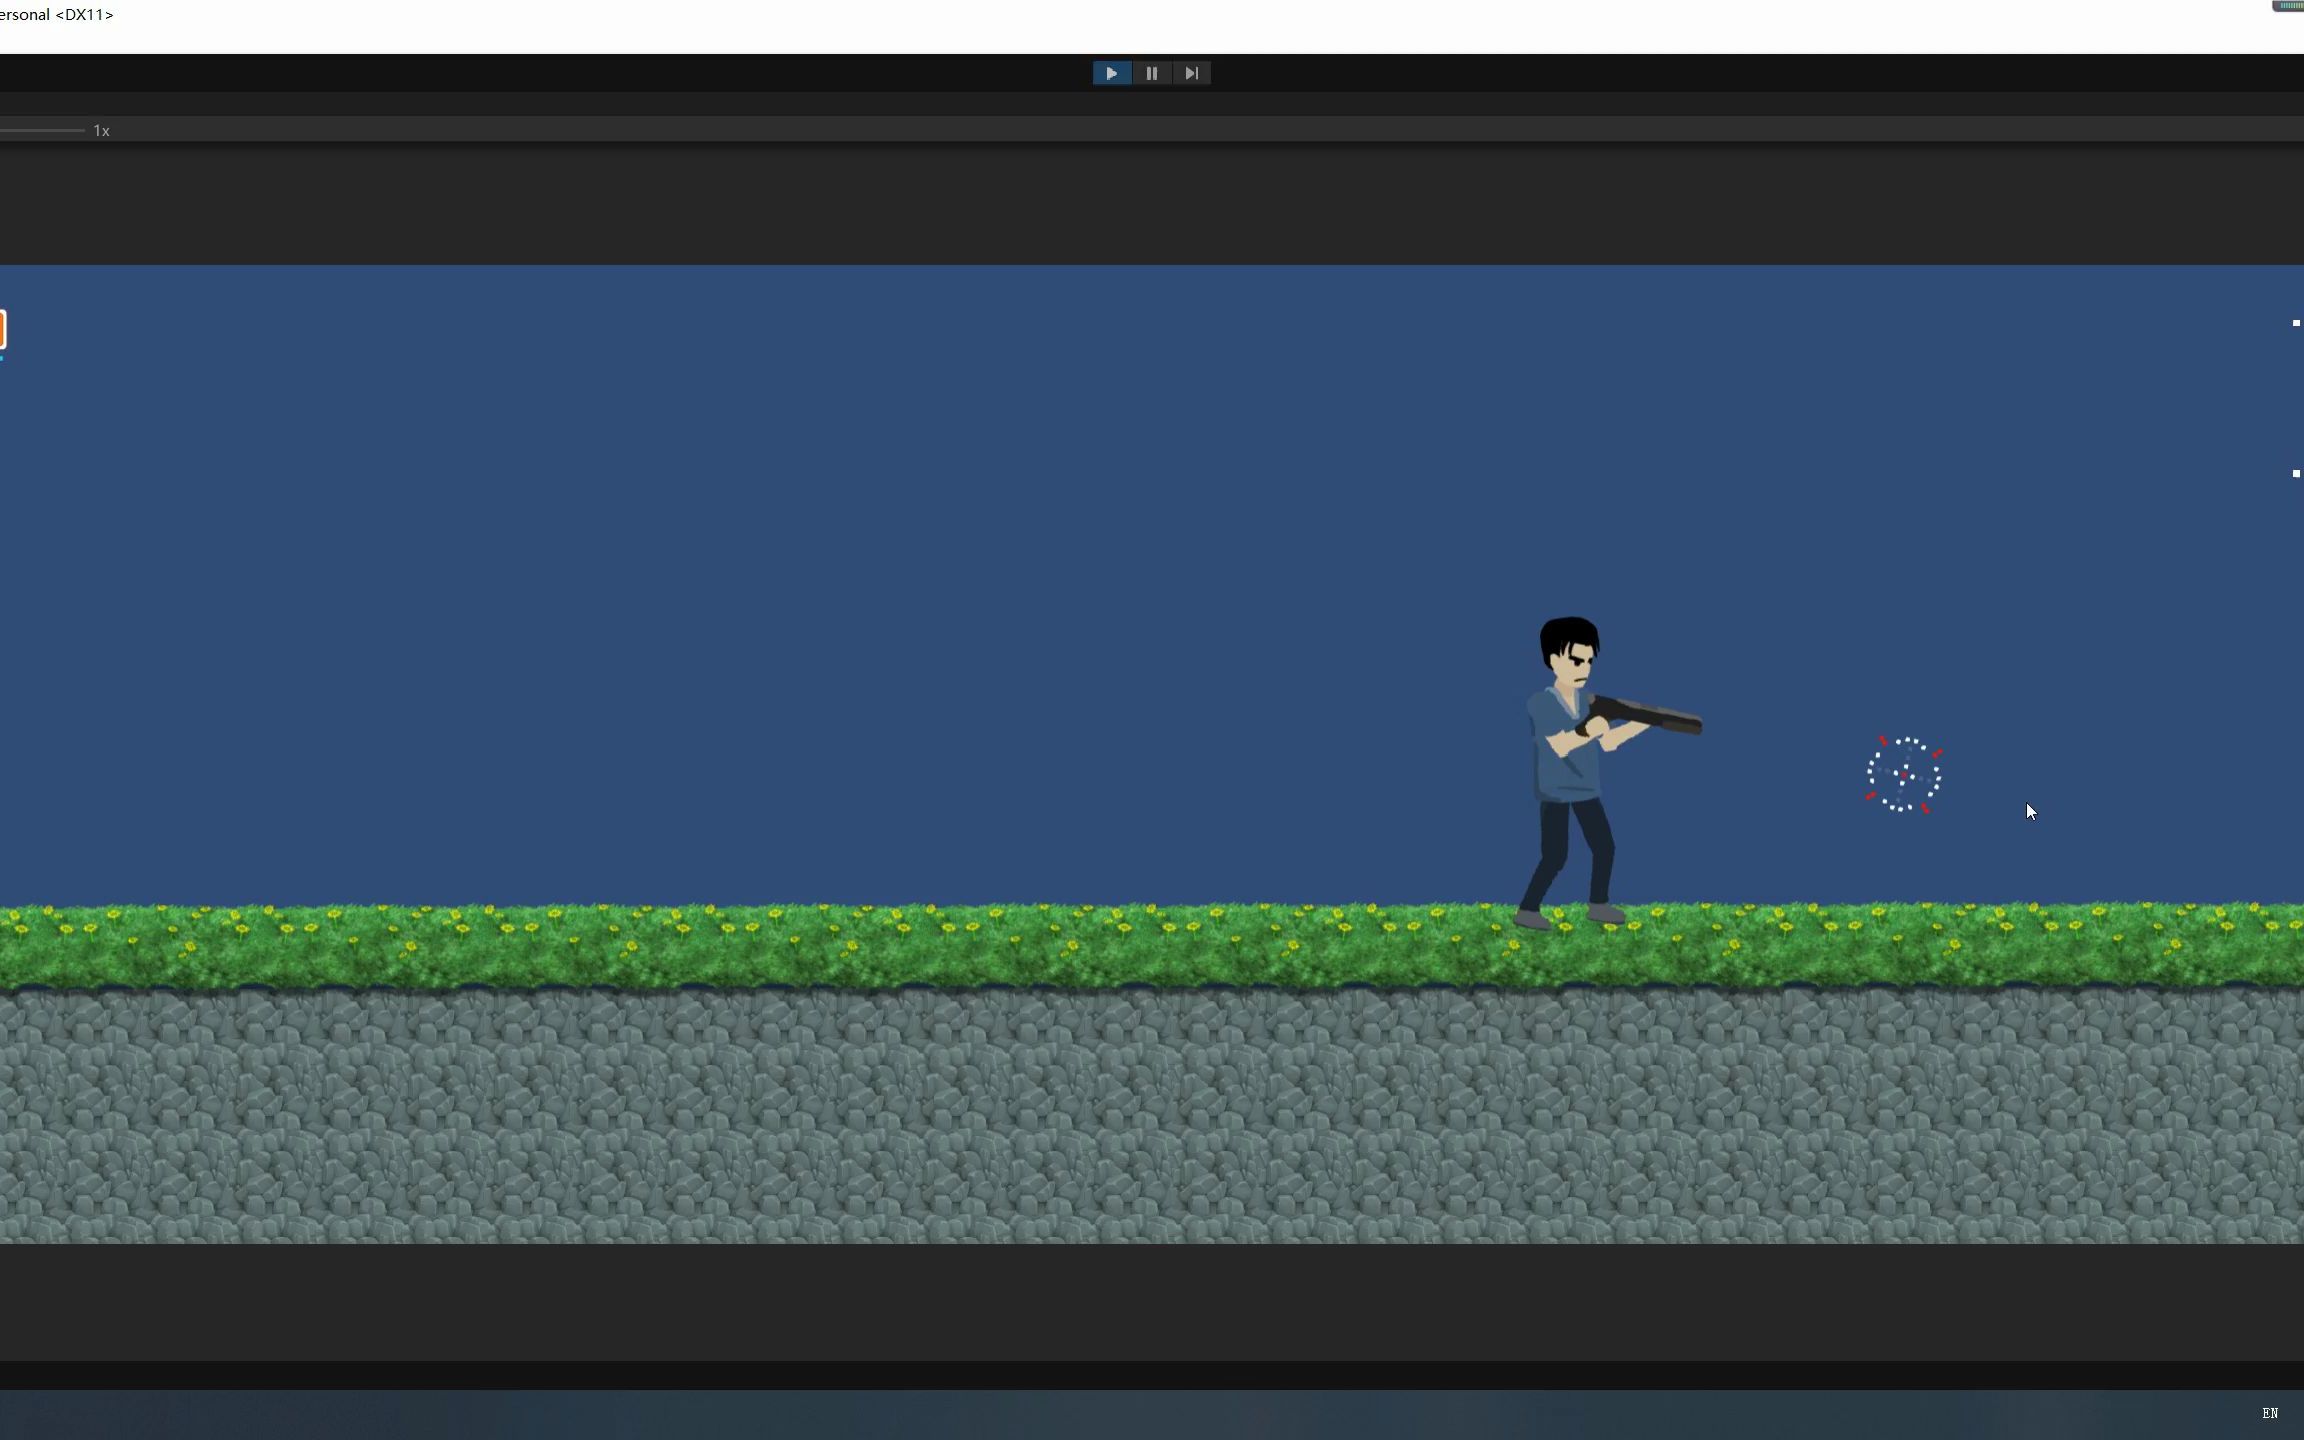Viewport: 2304px width, 1440px height.
Task: Click the lower white marker on the right edge
Action: 2294,474
